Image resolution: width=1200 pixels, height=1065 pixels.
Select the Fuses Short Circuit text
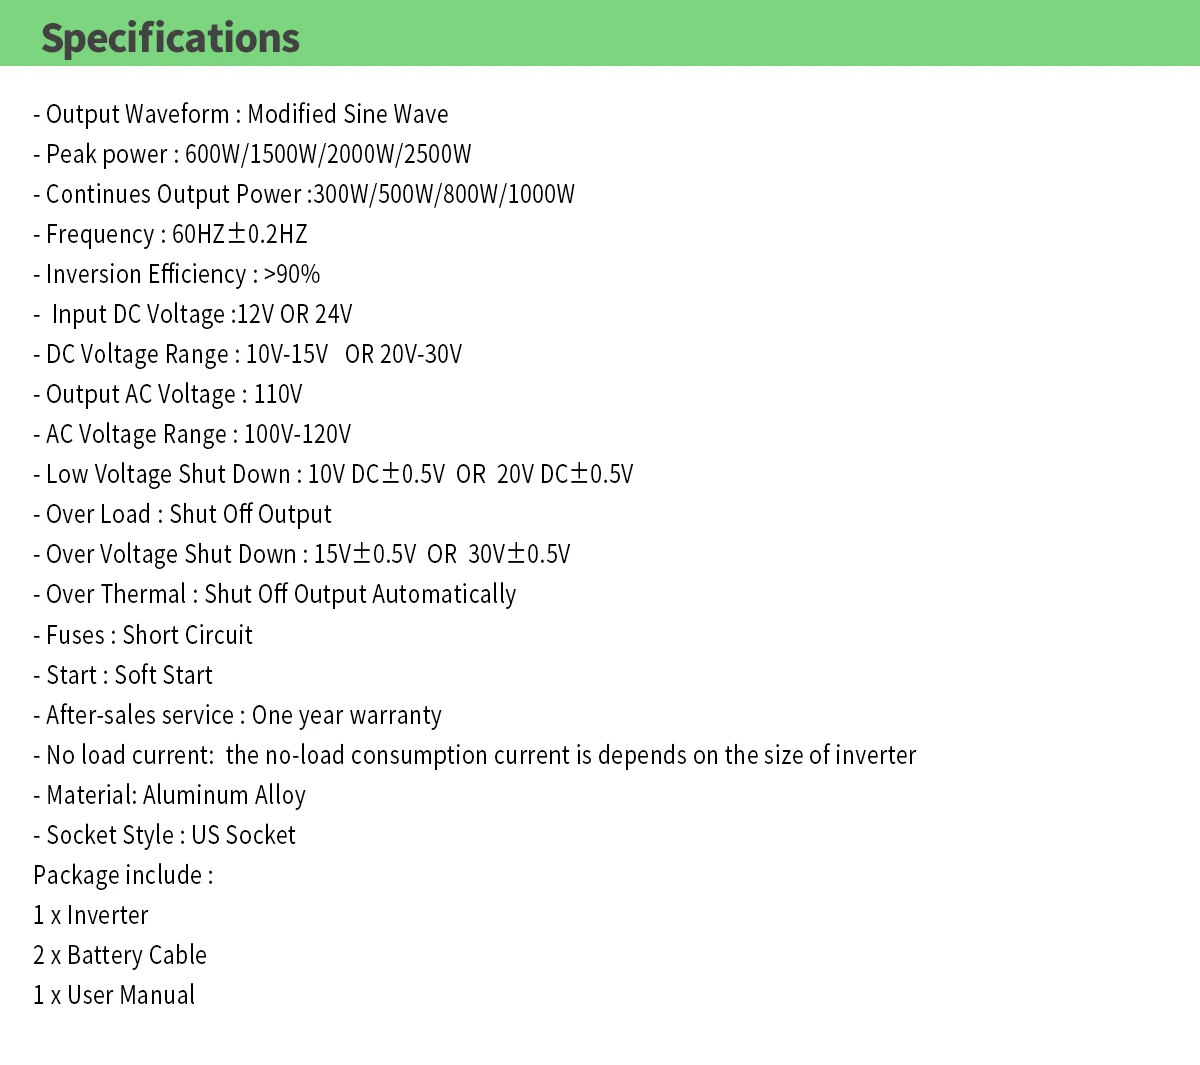(143, 635)
